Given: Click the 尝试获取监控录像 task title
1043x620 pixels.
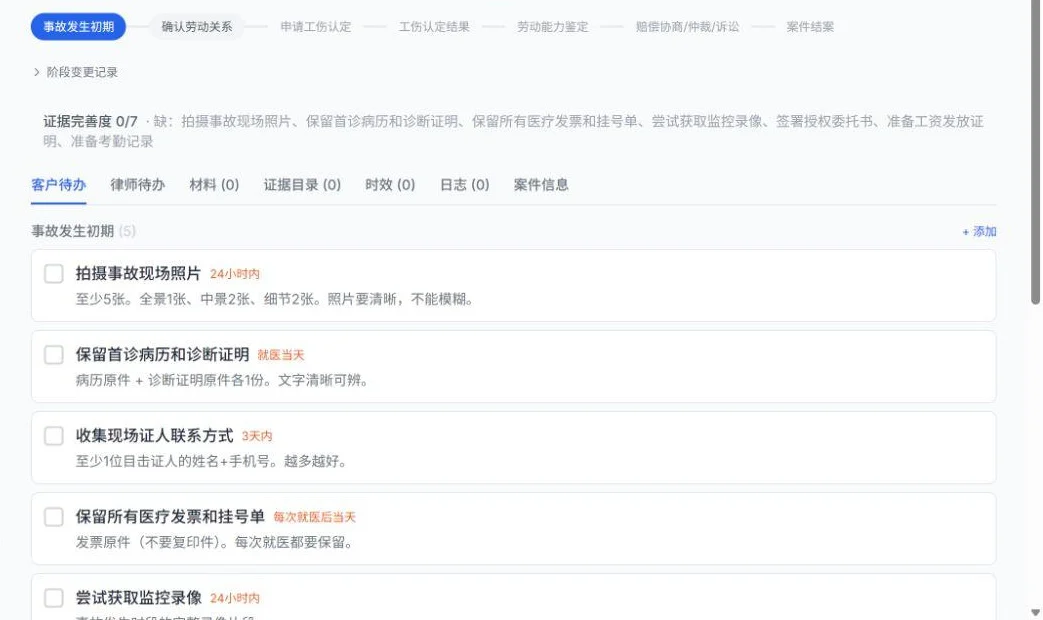Looking at the screenshot, I should (x=138, y=597).
